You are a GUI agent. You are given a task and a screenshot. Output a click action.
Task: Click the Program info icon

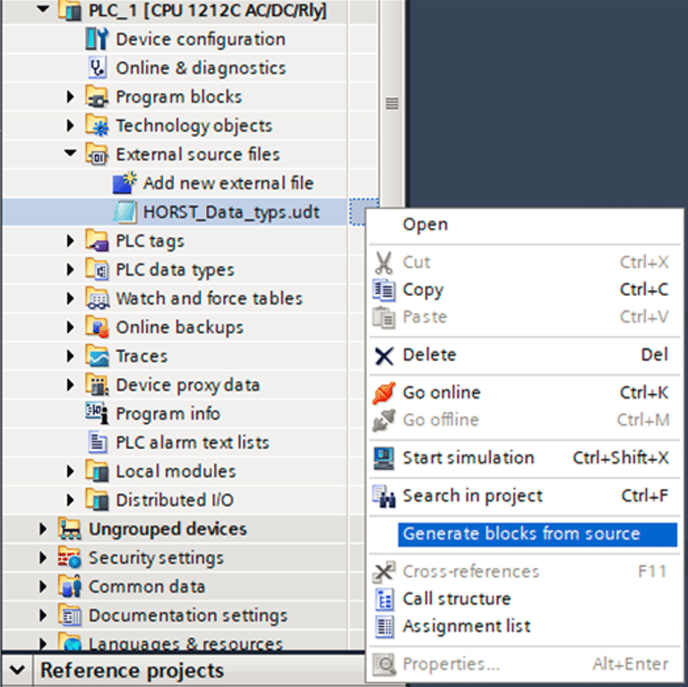click(x=97, y=414)
